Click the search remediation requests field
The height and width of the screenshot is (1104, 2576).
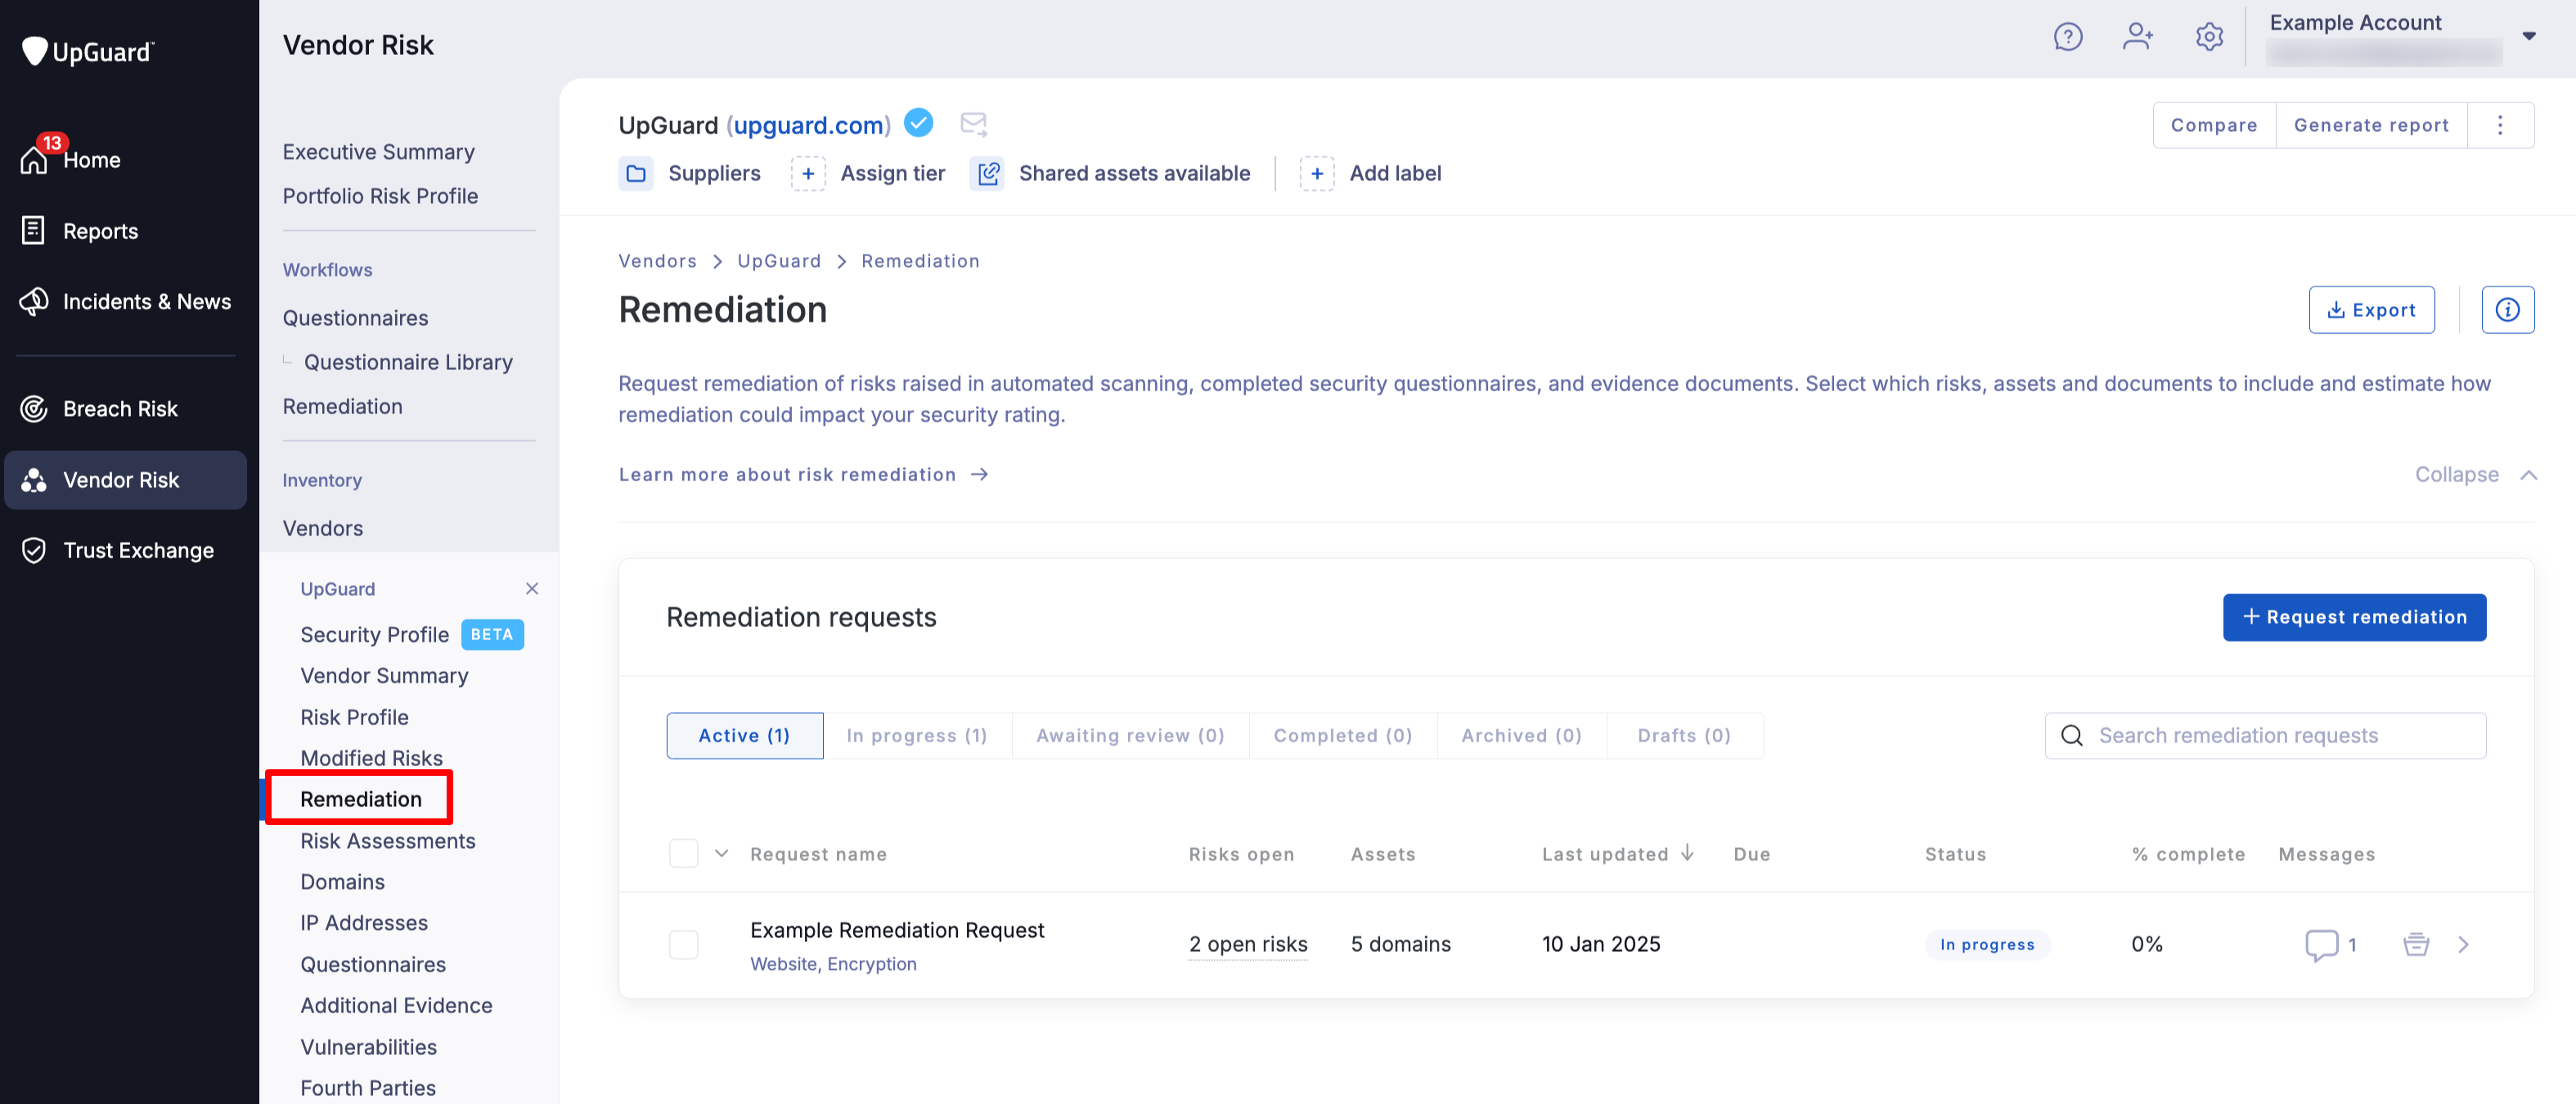point(2266,736)
